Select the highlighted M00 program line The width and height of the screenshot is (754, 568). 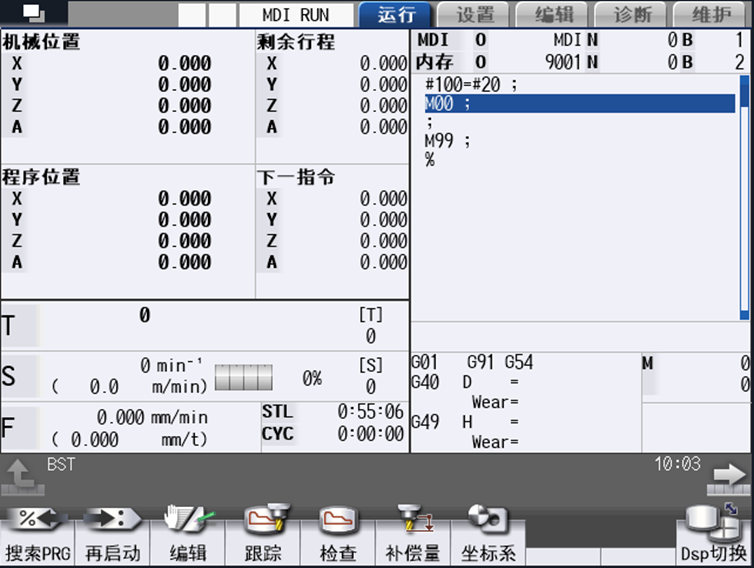(x=578, y=103)
